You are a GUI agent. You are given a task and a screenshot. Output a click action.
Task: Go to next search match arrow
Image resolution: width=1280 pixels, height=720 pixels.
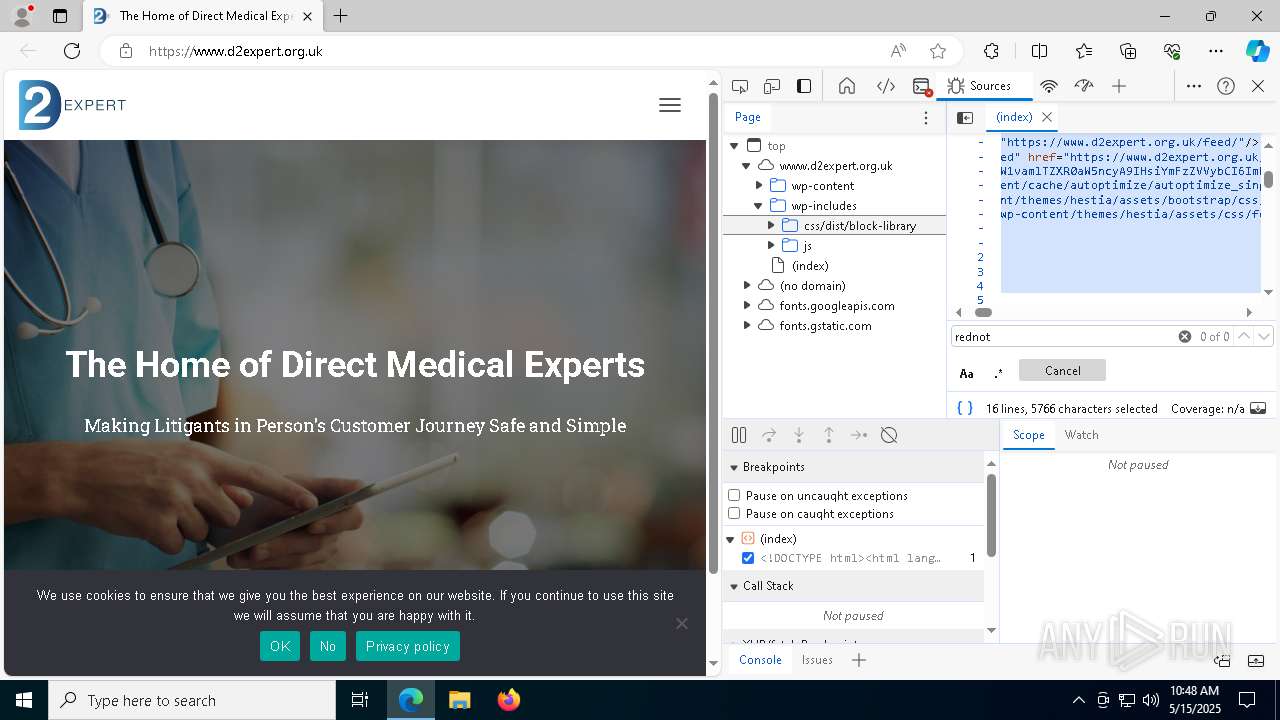coord(1264,336)
